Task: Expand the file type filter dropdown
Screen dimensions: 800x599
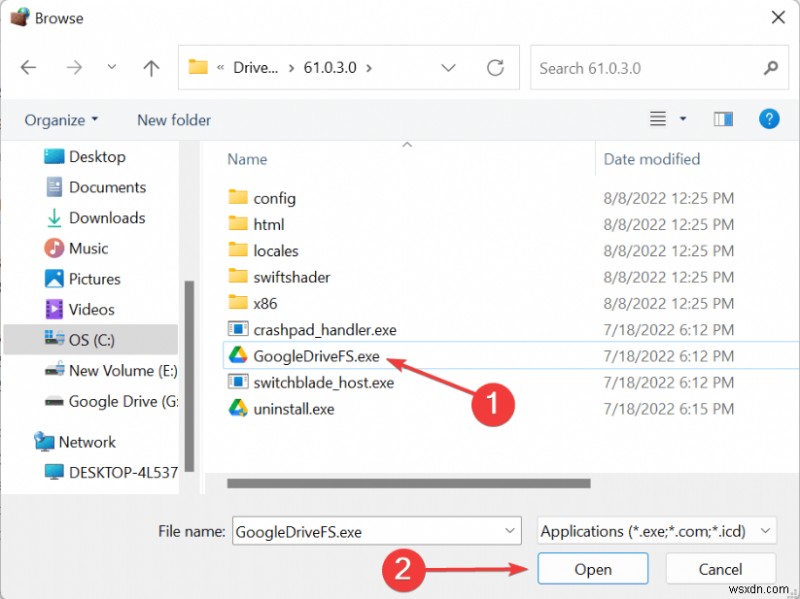Action: coord(765,532)
